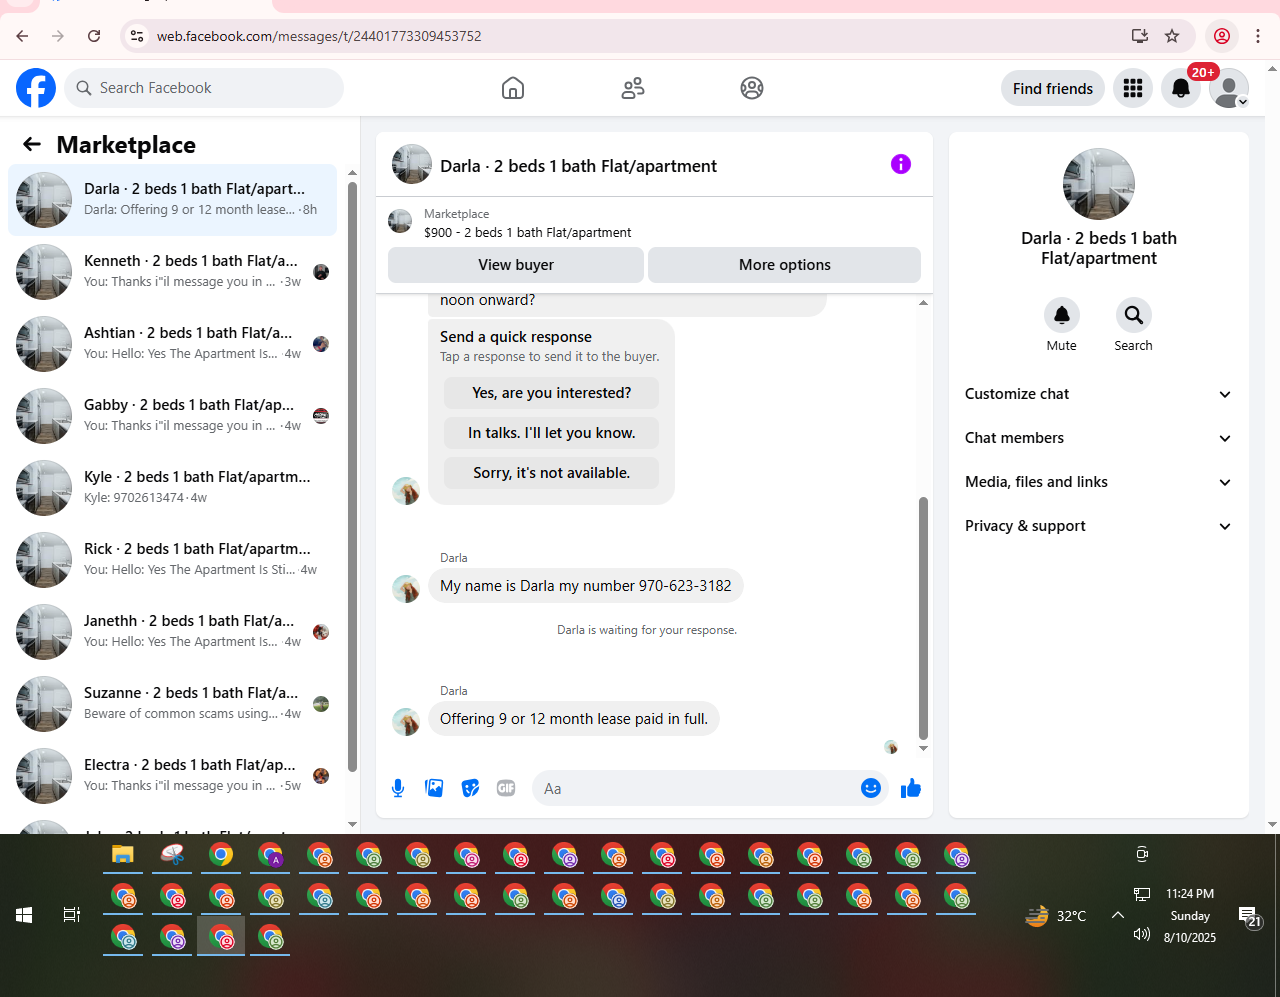Click the Facebook logo icon
The image size is (1280, 997).
pyautogui.click(x=36, y=88)
